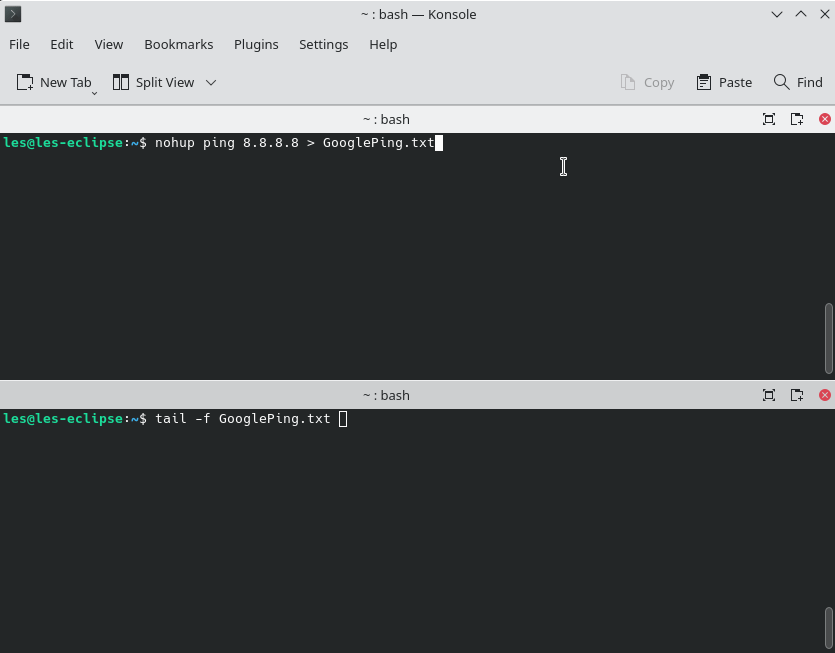This screenshot has height=653, width=835.
Task: Maximize the top terminal split
Action: click(x=769, y=118)
